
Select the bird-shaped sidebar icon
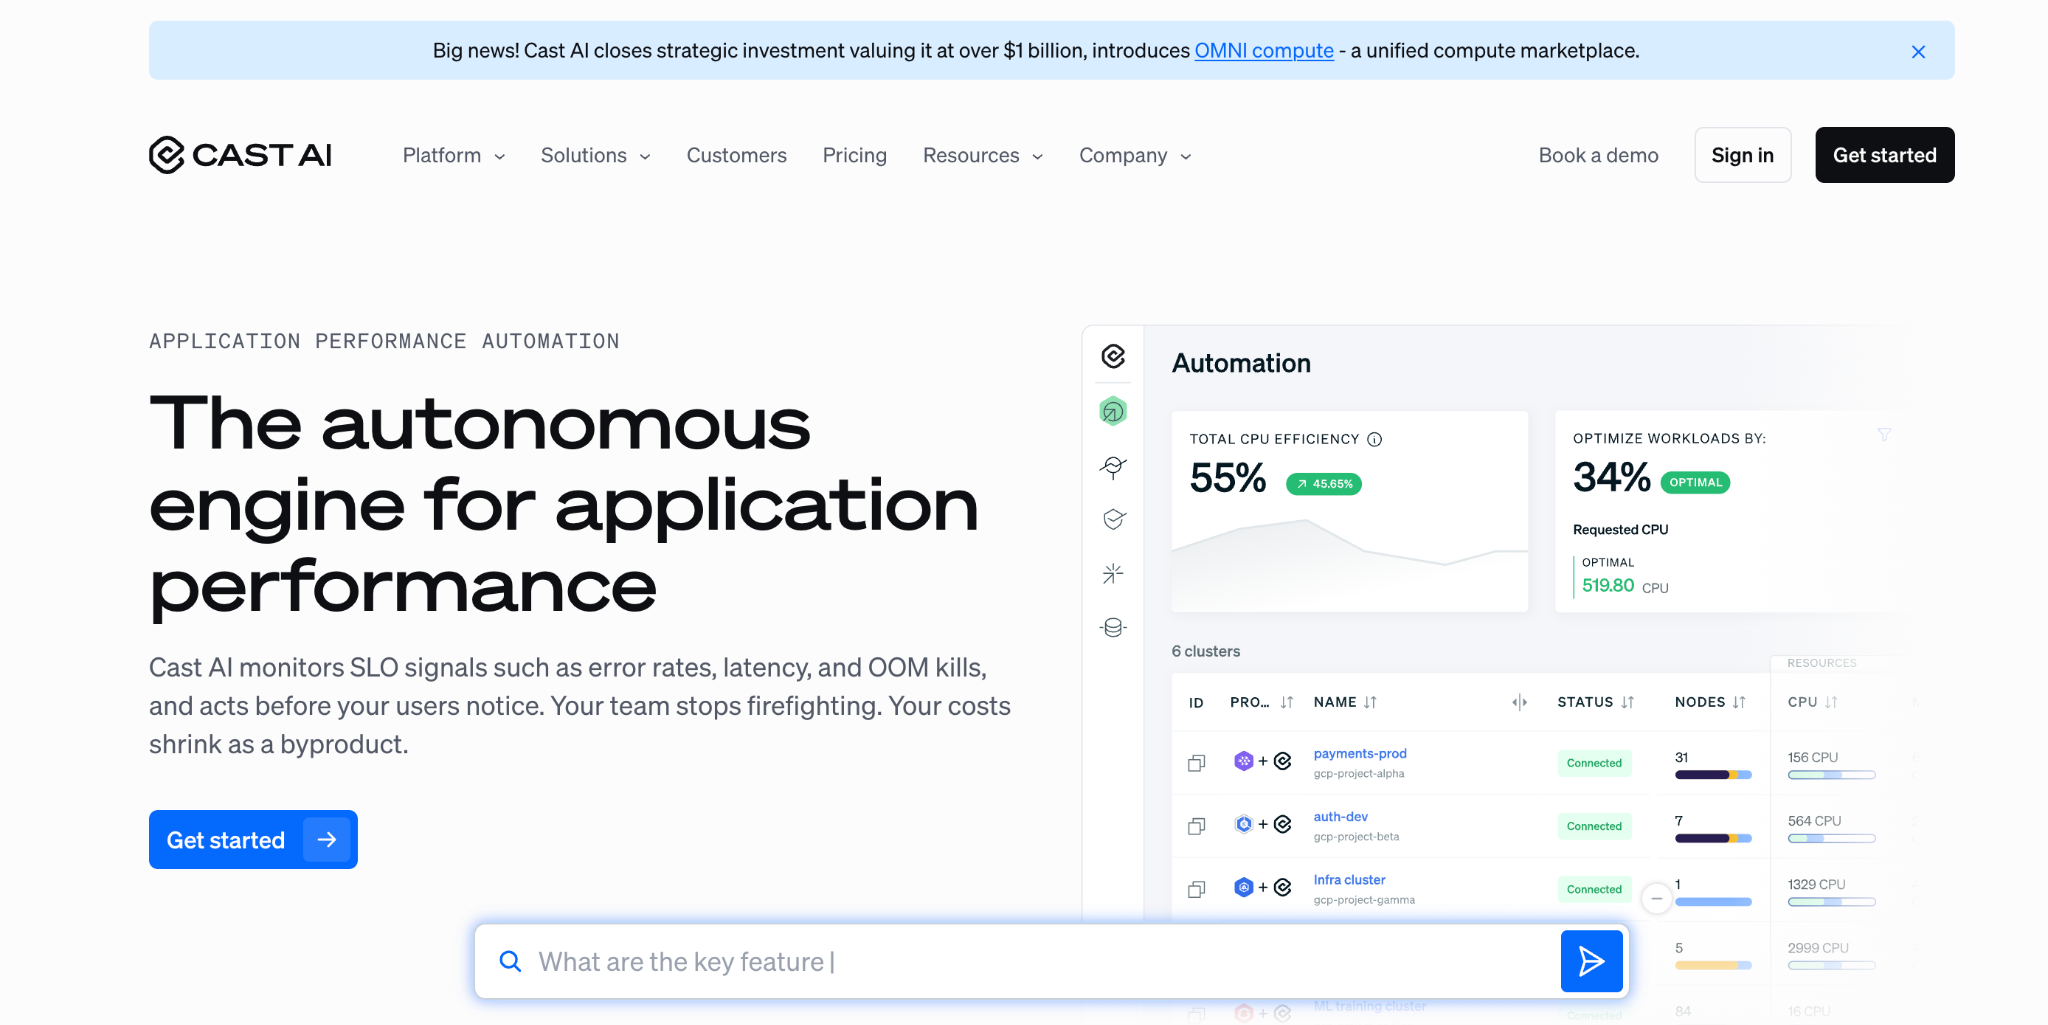[x=1113, y=466]
